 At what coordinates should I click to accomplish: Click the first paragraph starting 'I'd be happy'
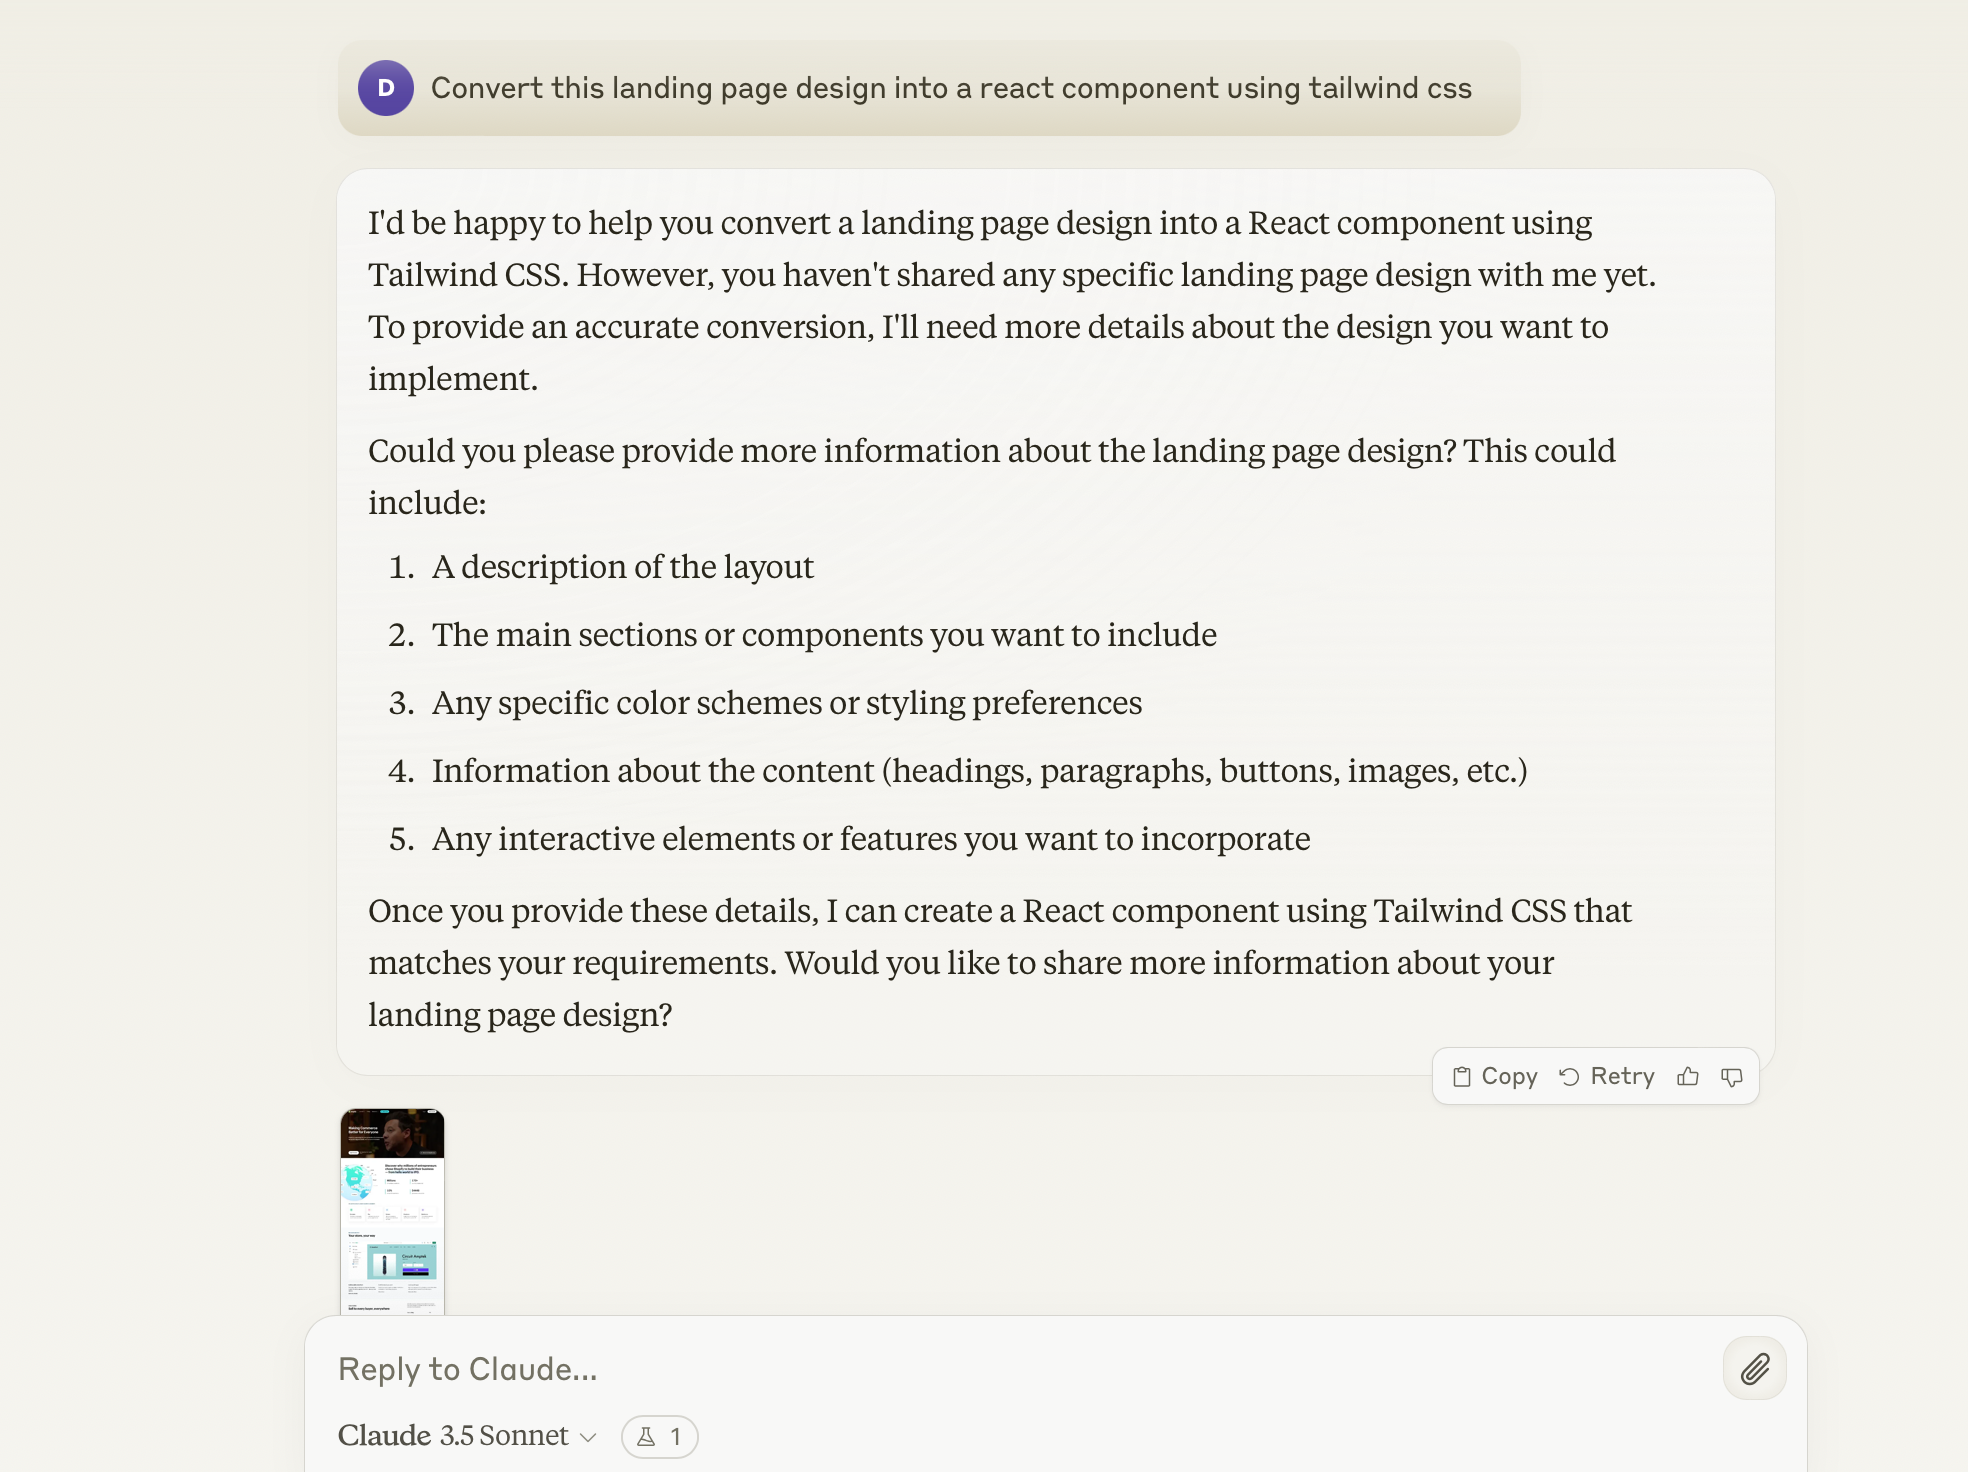(x=1012, y=300)
